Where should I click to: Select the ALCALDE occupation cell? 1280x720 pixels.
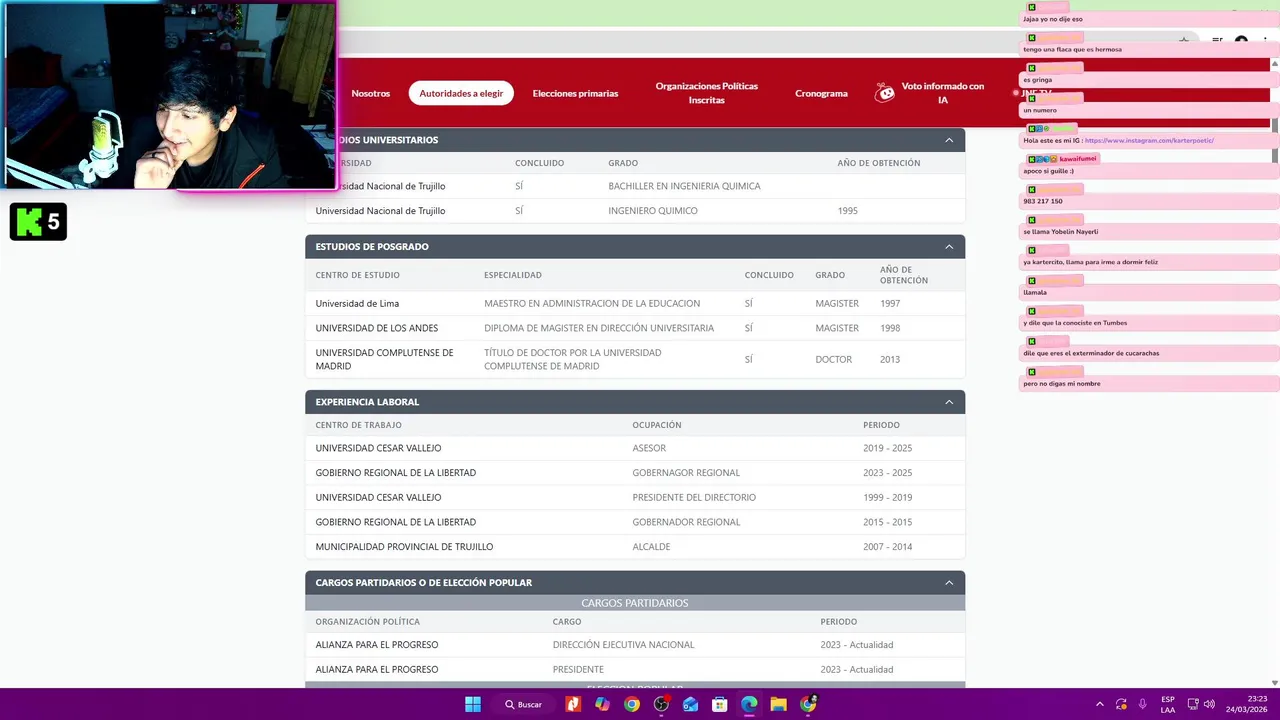(x=651, y=547)
